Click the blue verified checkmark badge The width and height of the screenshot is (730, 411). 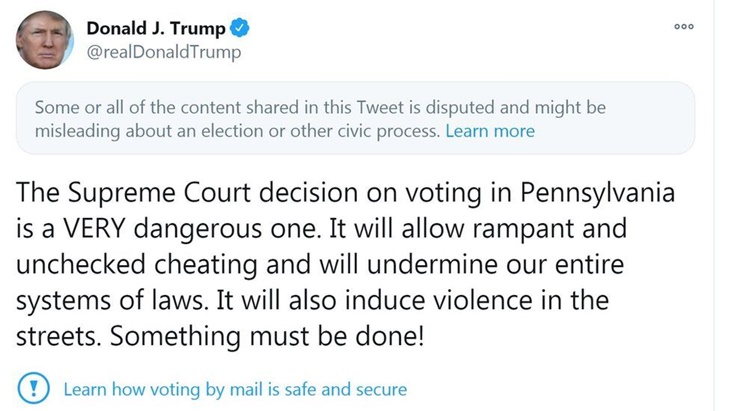coord(241,29)
